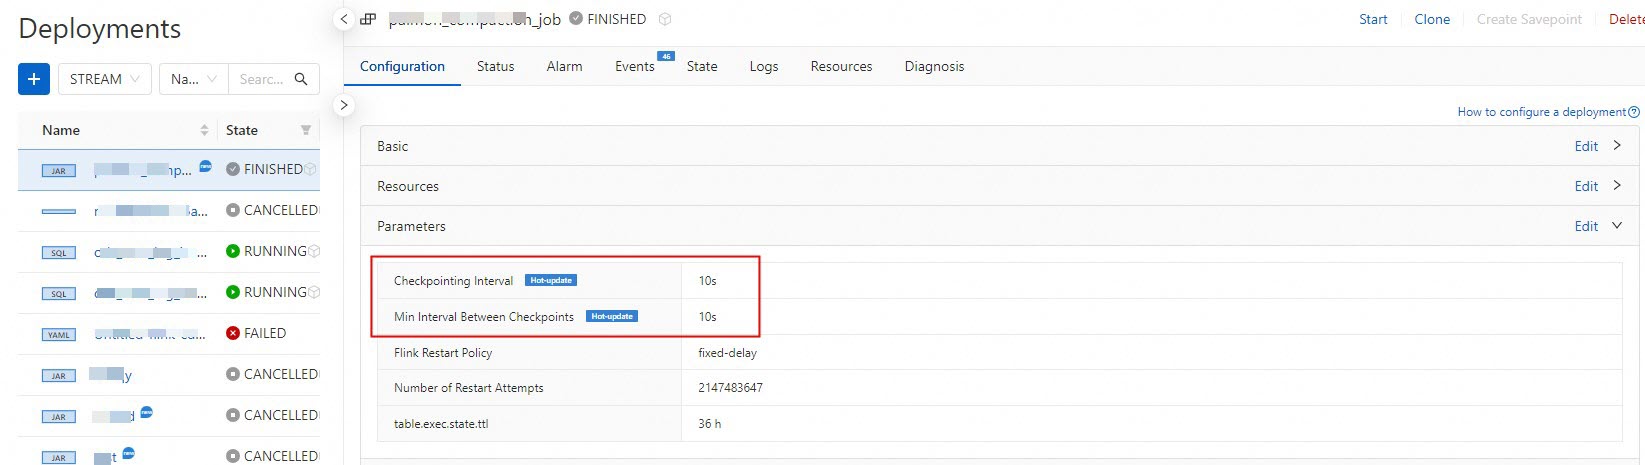
Task: Click the Flink Restart Policy label
Action: pos(443,353)
